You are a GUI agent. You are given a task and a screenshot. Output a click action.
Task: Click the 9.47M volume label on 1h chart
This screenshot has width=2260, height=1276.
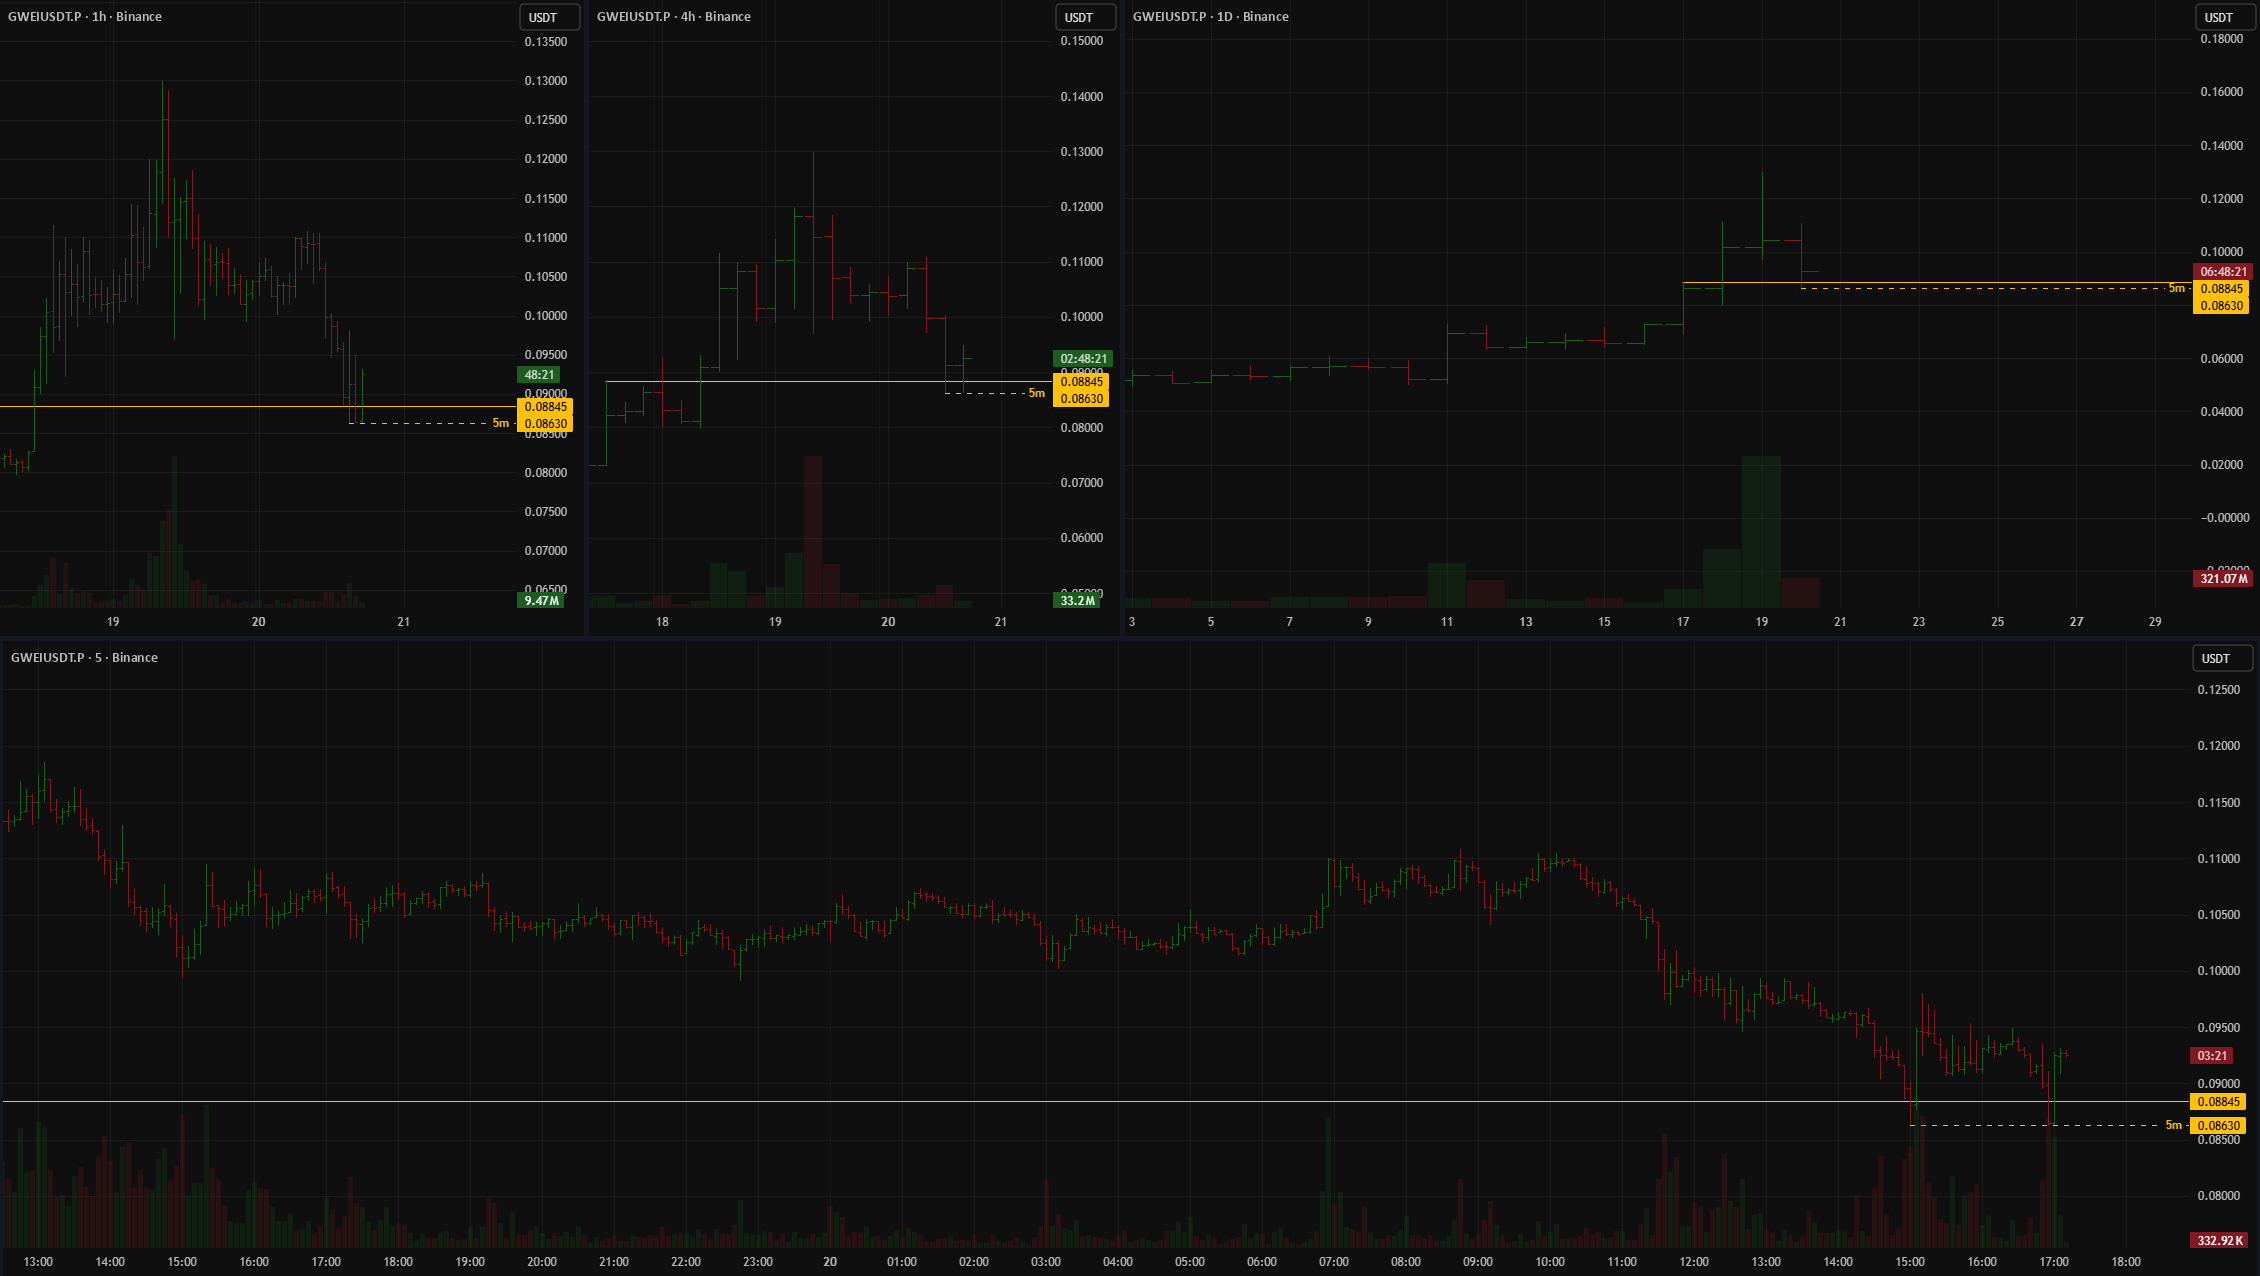click(541, 601)
